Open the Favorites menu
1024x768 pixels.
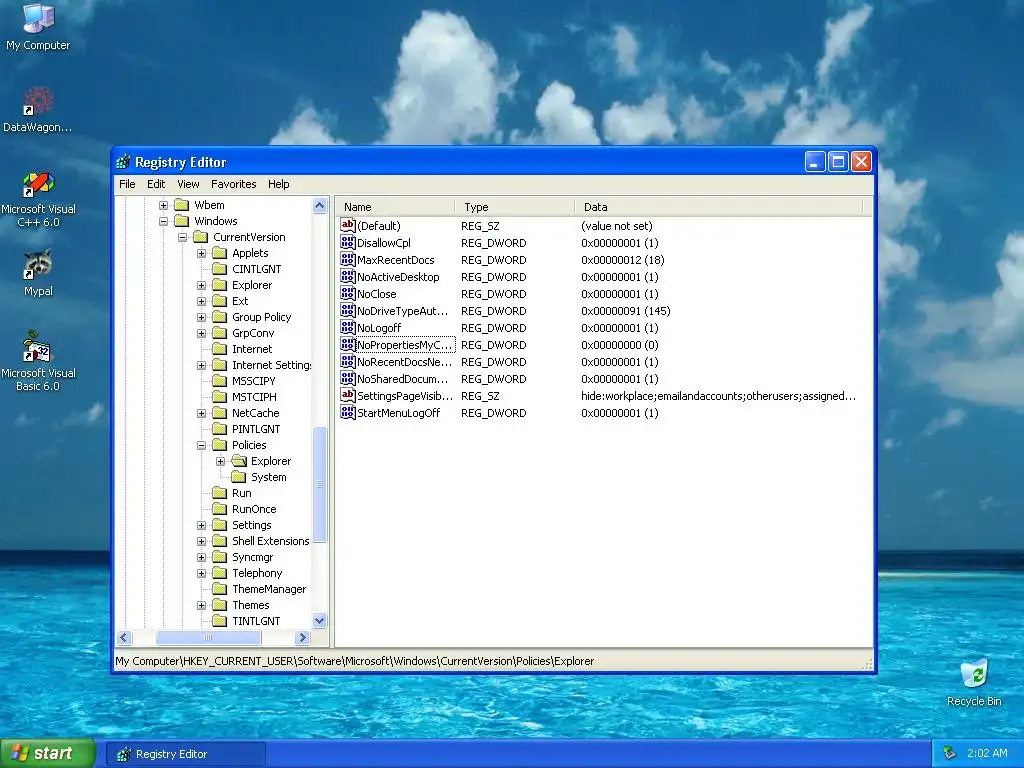pyautogui.click(x=233, y=184)
